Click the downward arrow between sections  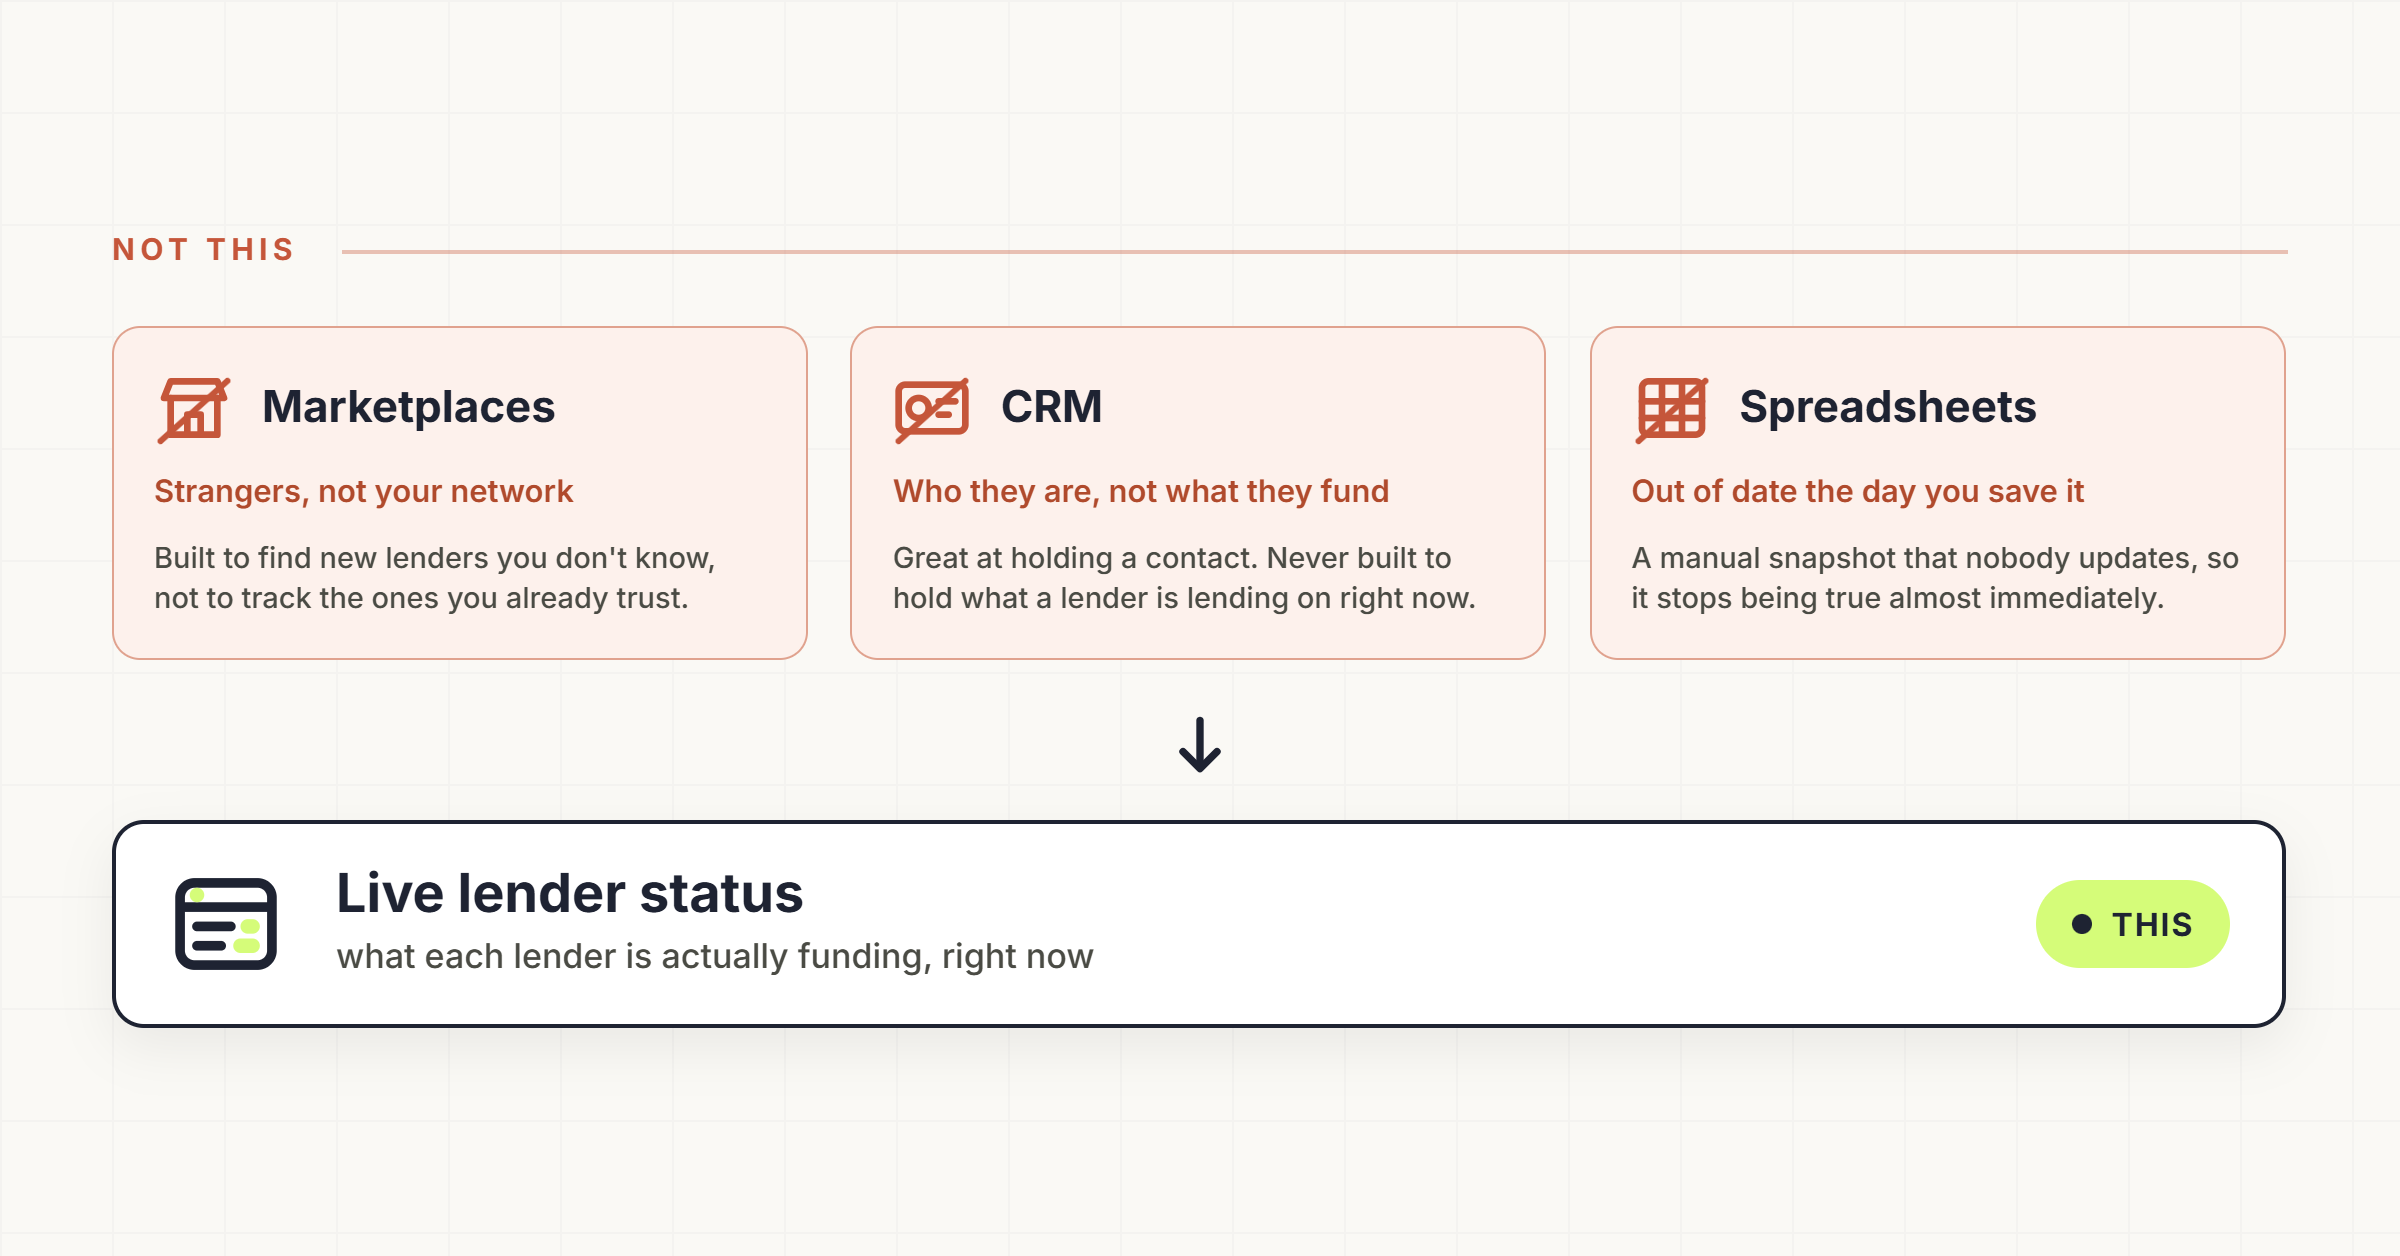point(1200,745)
